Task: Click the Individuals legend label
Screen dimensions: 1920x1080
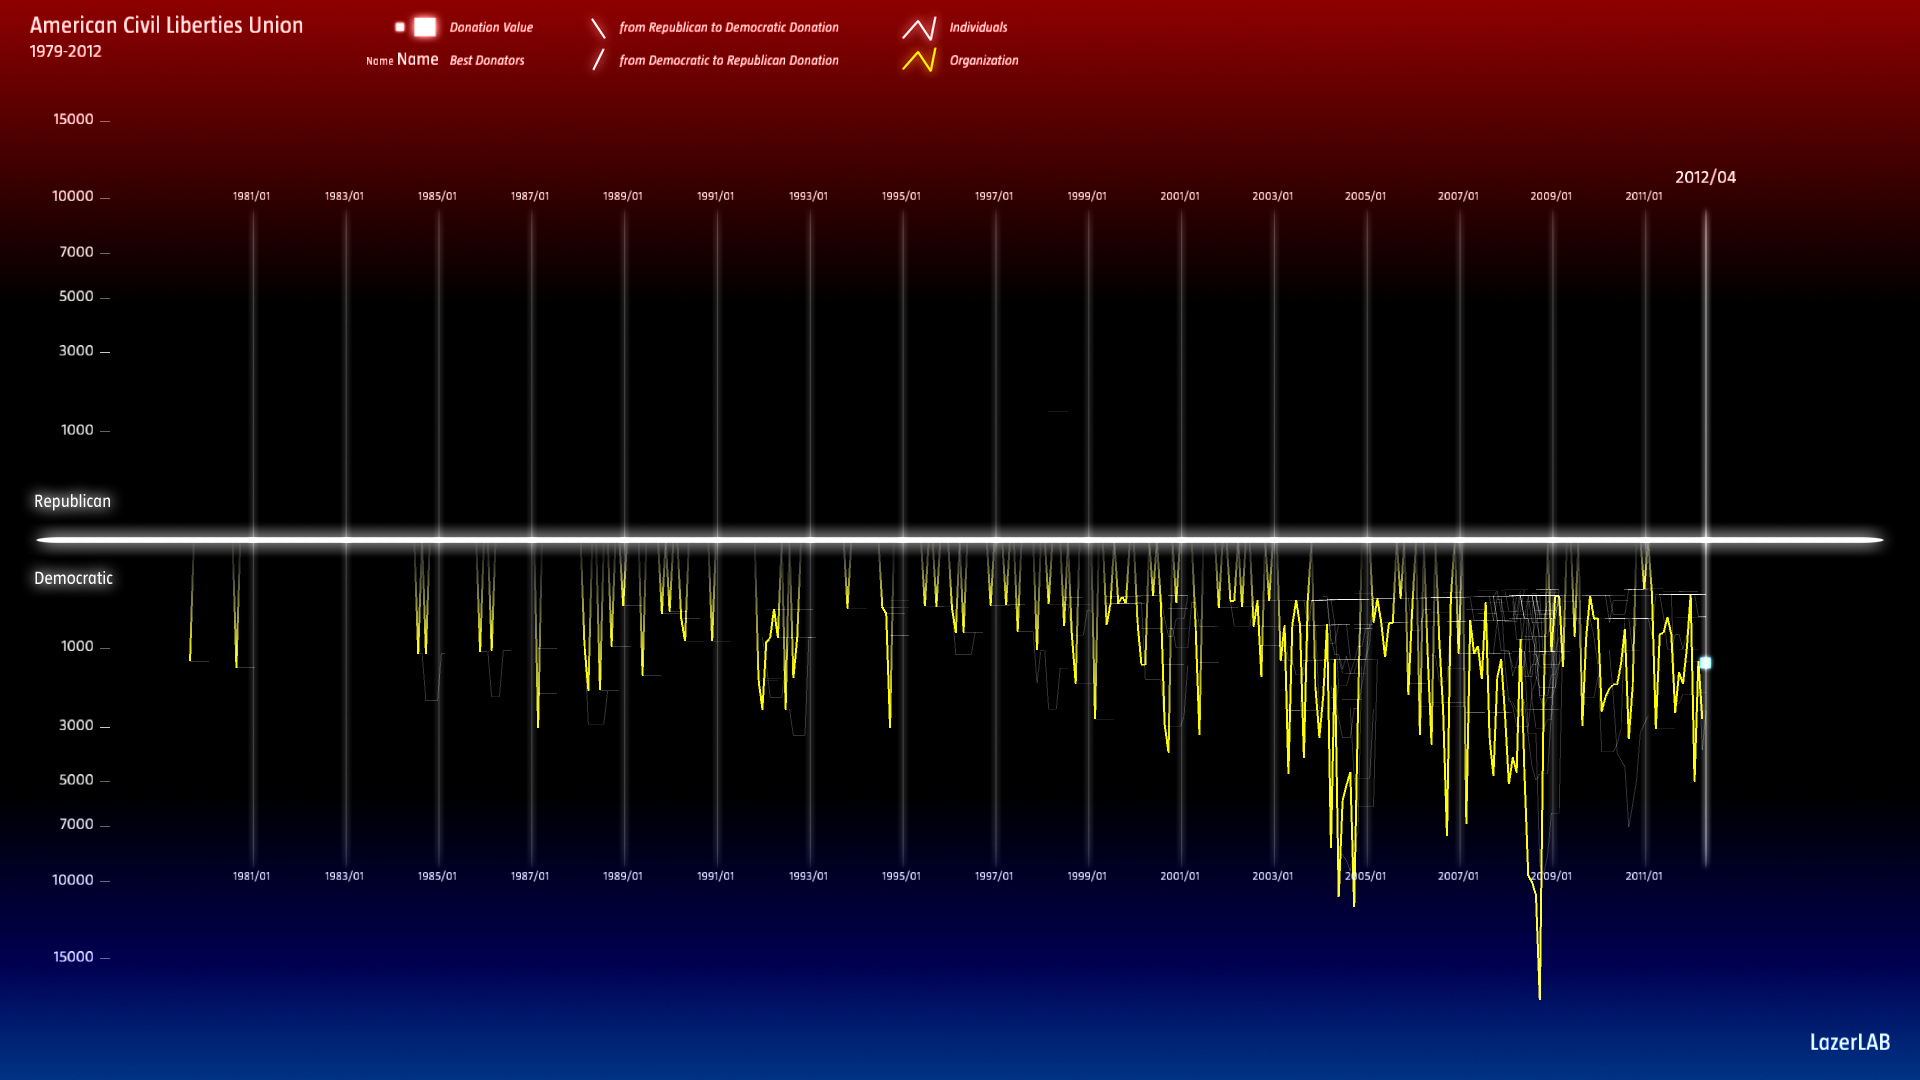Action: click(x=978, y=27)
